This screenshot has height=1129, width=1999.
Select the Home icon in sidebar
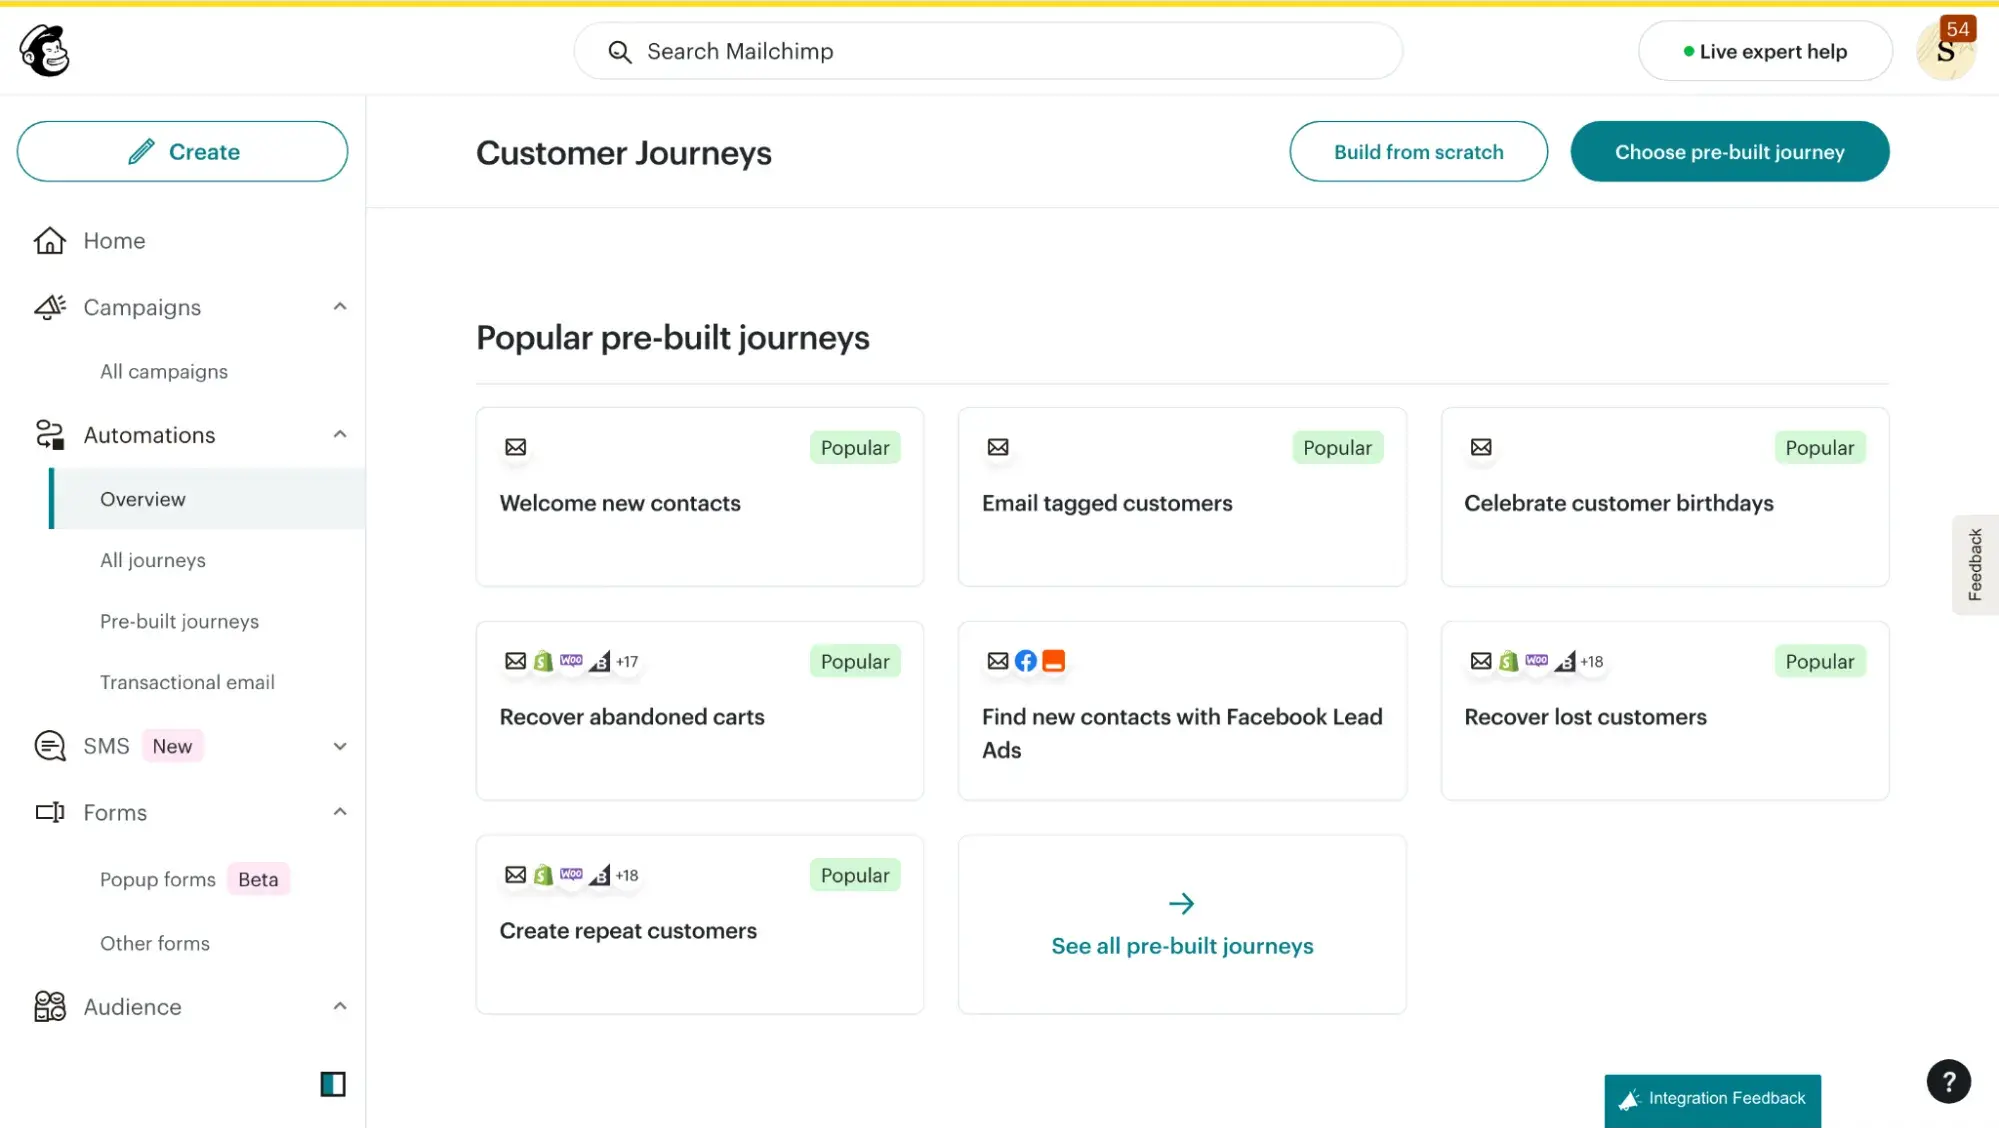tap(49, 240)
